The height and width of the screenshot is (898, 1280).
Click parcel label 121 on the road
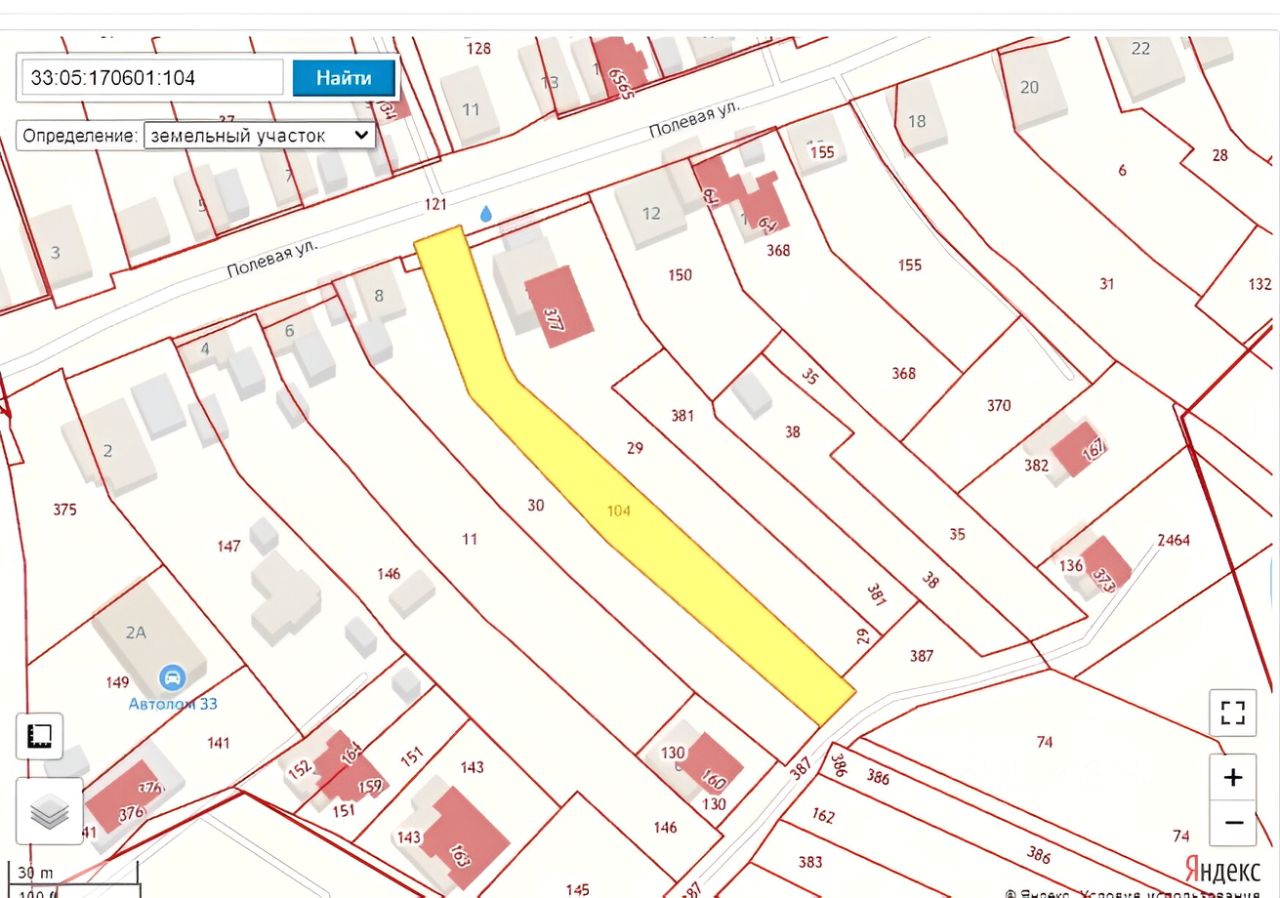click(x=435, y=204)
